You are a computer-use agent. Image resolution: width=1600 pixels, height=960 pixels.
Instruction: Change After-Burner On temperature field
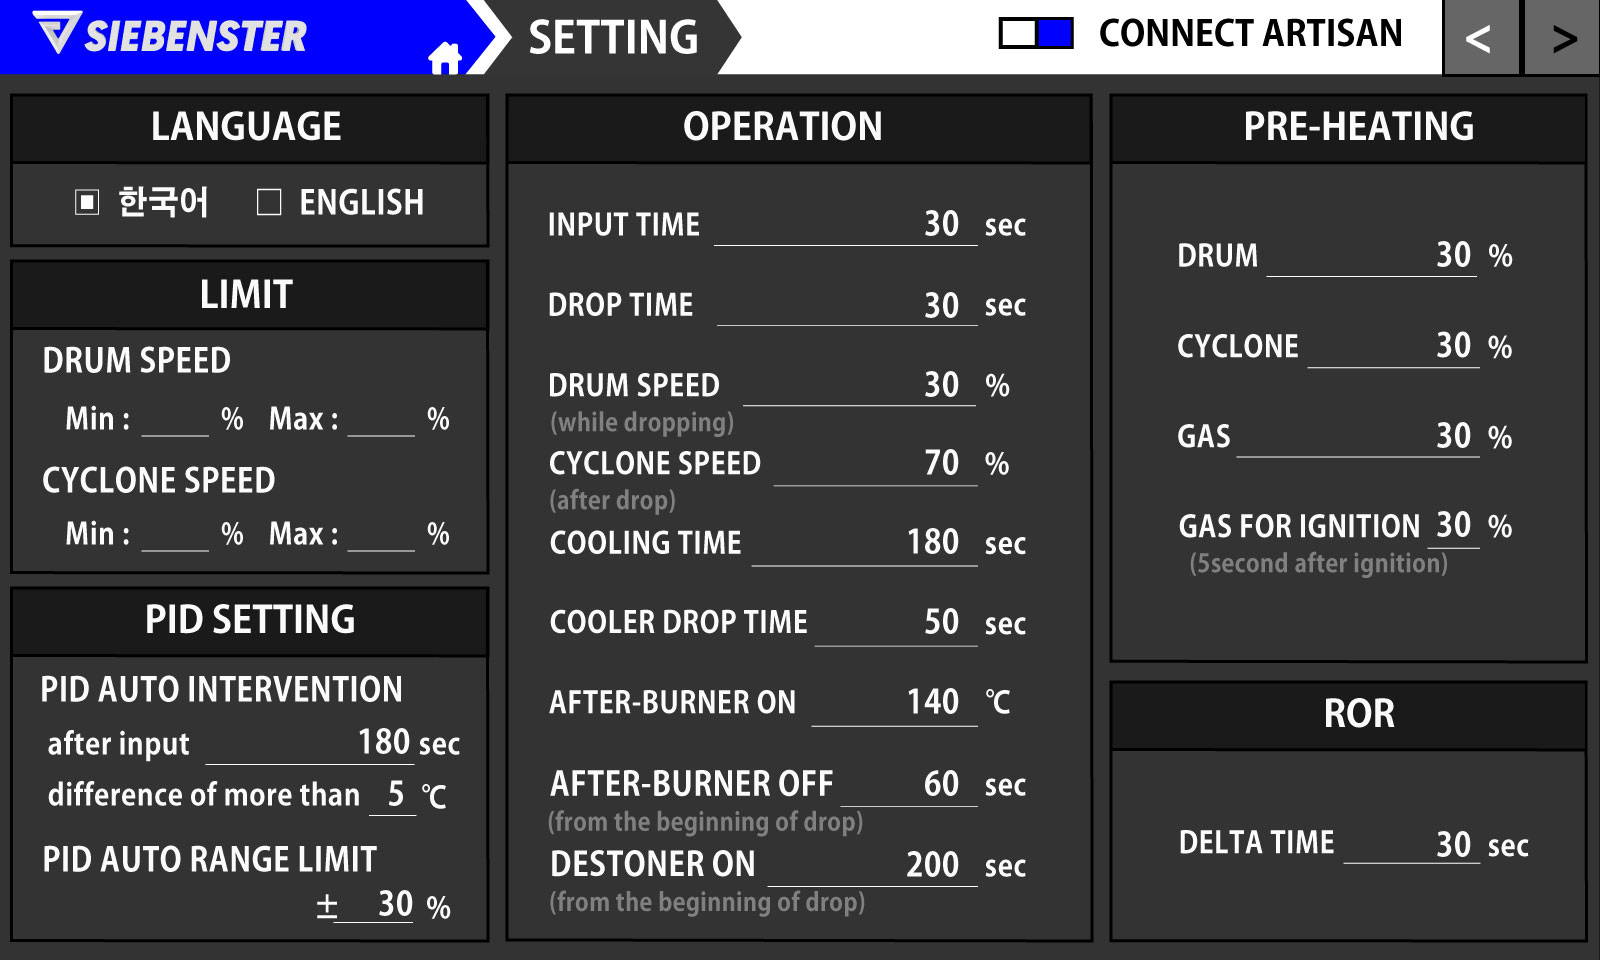893,703
